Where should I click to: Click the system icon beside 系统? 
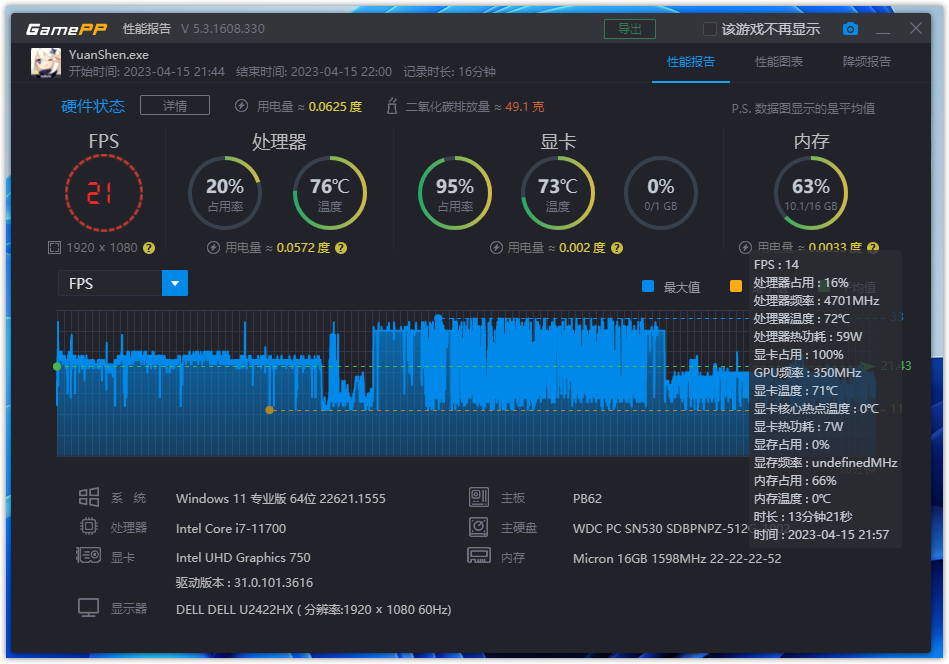[x=89, y=498]
